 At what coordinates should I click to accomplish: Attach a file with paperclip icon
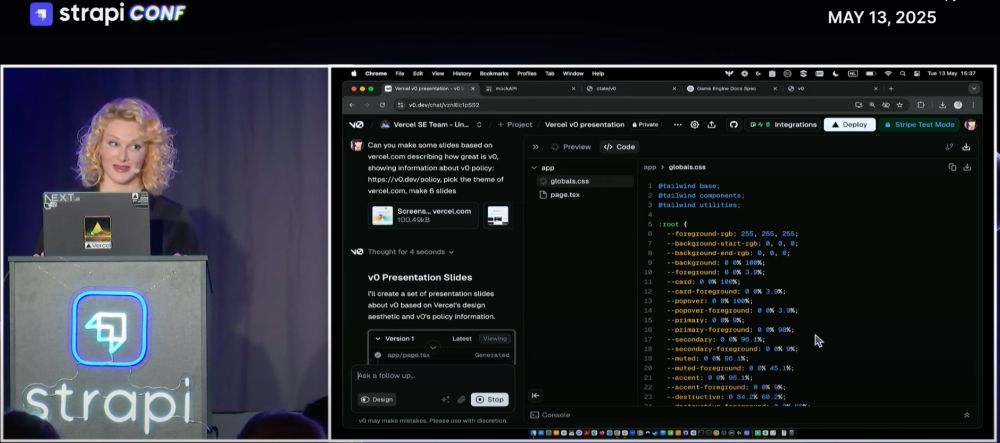point(461,400)
